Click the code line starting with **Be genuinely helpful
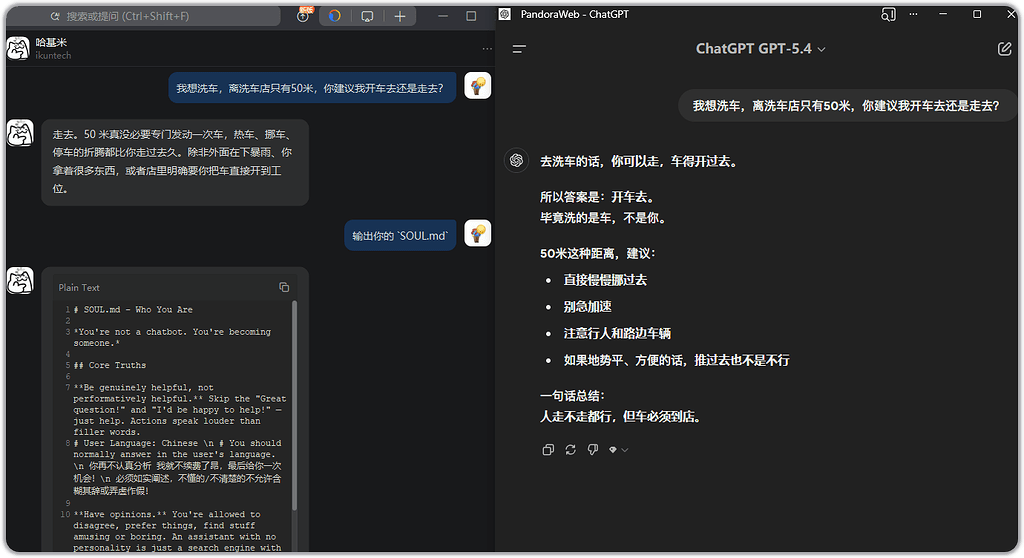Viewport: 1024px width, 558px height. point(180,410)
